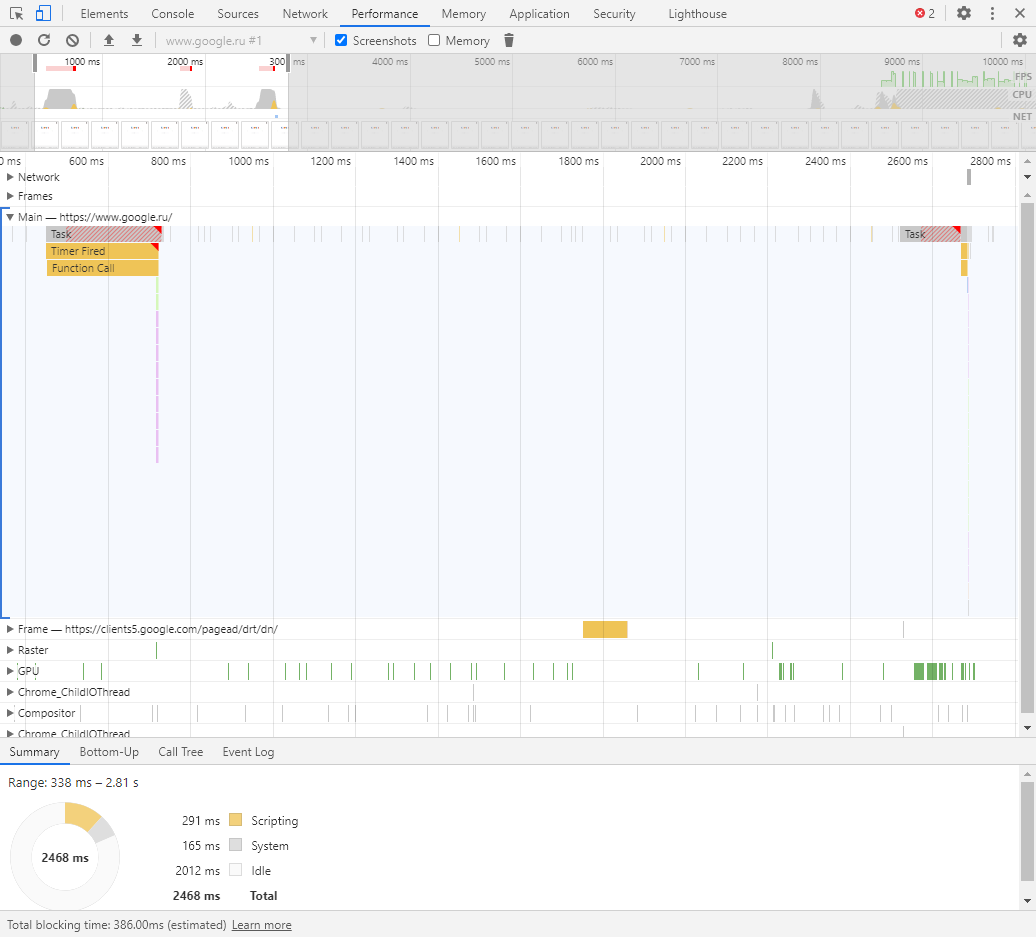1036x937 pixels.
Task: Click the Save profile download arrow icon
Action: [x=137, y=40]
